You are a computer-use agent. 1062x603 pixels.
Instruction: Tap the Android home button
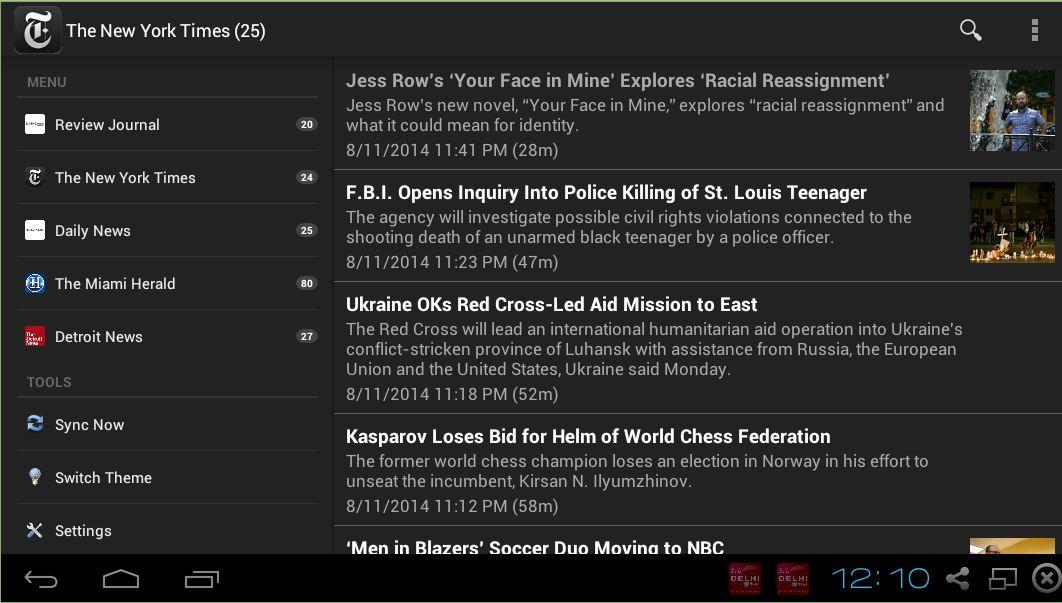[x=121, y=579]
